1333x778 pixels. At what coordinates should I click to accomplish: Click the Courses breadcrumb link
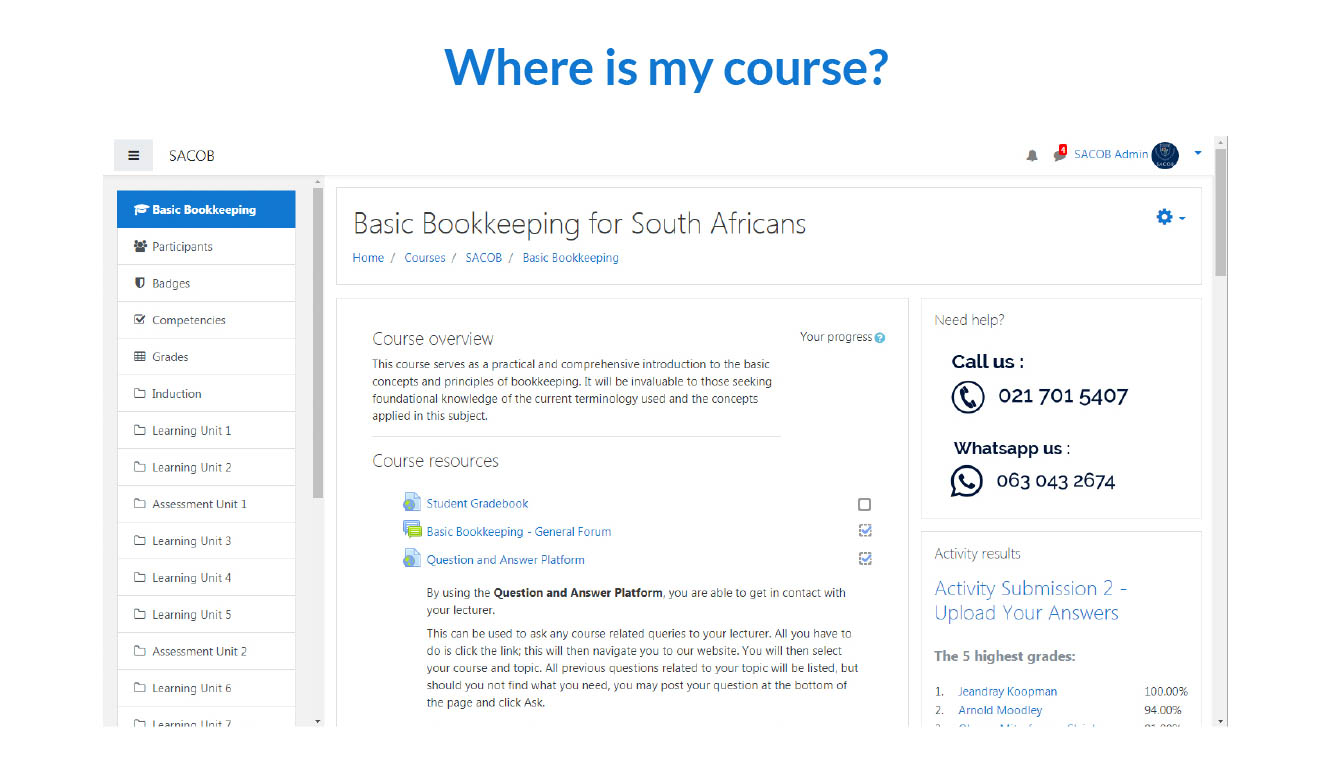click(425, 258)
